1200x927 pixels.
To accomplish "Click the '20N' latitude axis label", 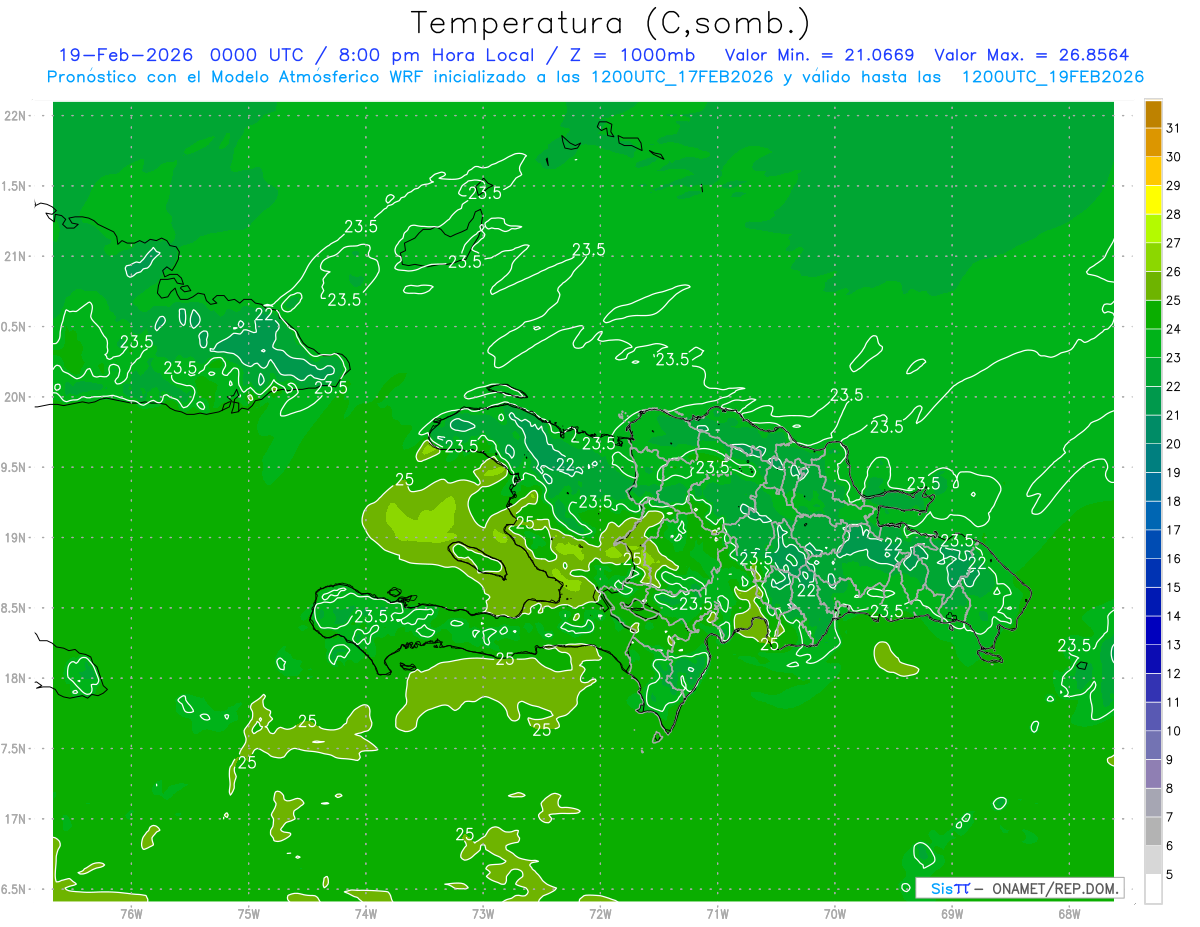I will tap(16, 397).
